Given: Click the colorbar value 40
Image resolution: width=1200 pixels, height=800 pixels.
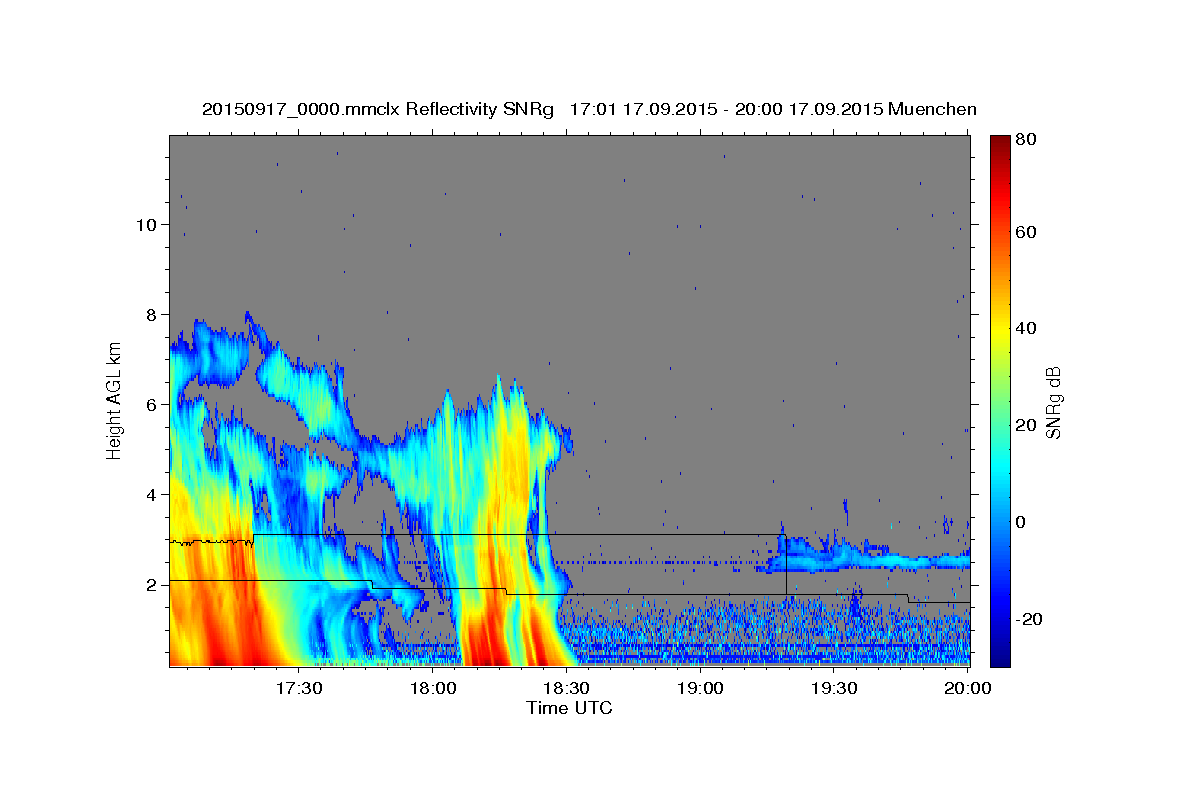Looking at the screenshot, I should point(1027,328).
